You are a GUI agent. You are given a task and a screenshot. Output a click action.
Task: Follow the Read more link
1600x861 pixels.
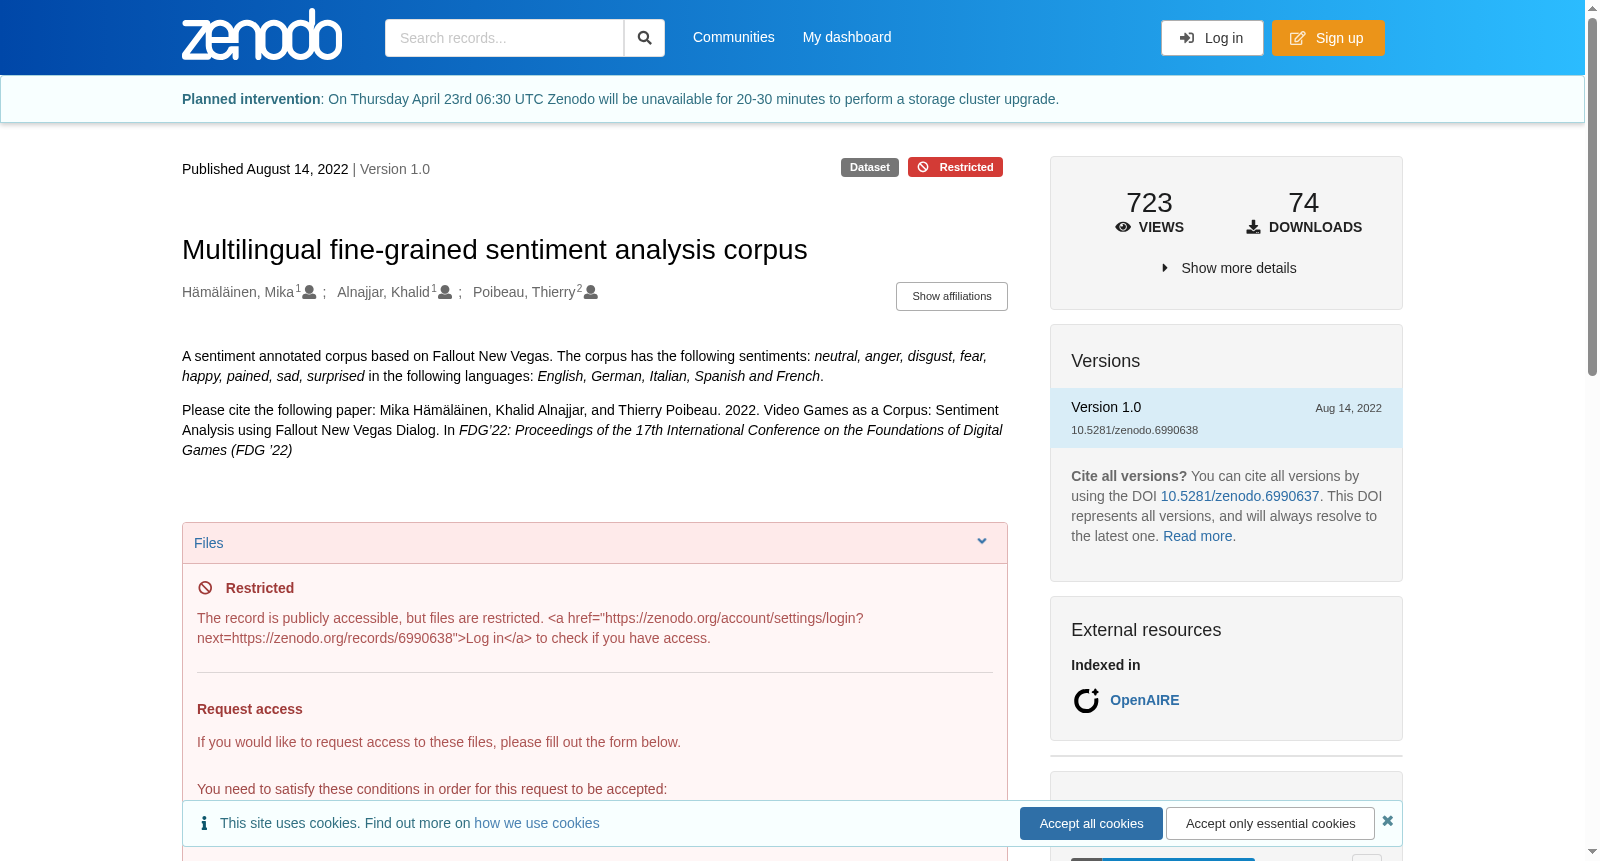click(x=1198, y=536)
